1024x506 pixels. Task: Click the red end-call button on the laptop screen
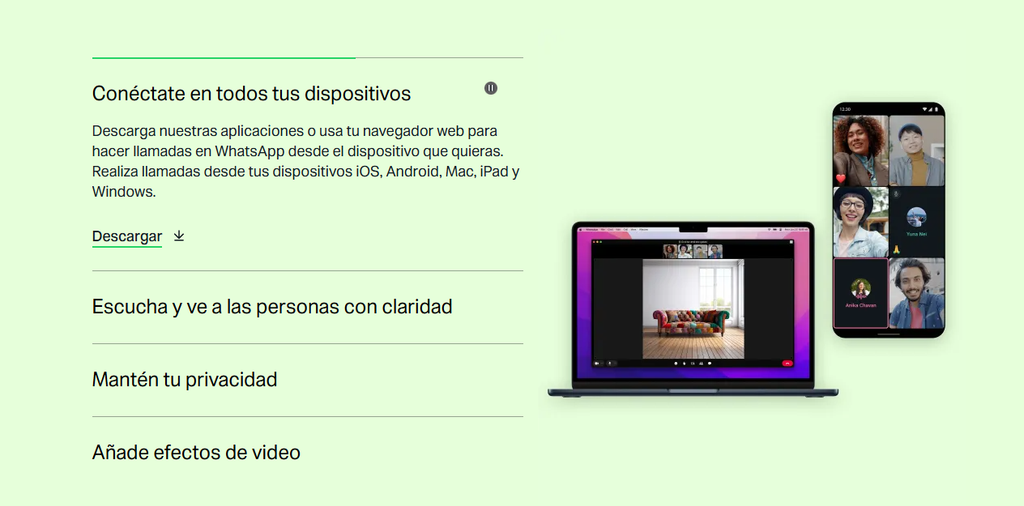point(788,363)
